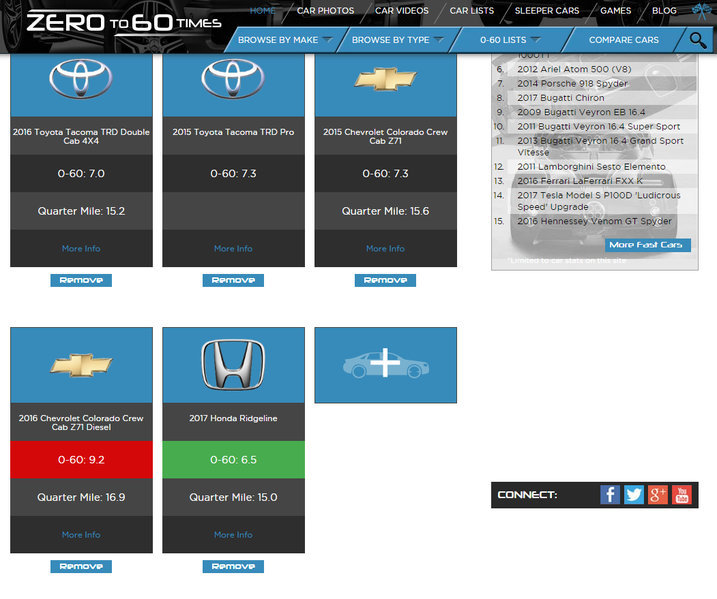Open Google Plus social icon
The height and width of the screenshot is (599, 717).
[x=658, y=495]
